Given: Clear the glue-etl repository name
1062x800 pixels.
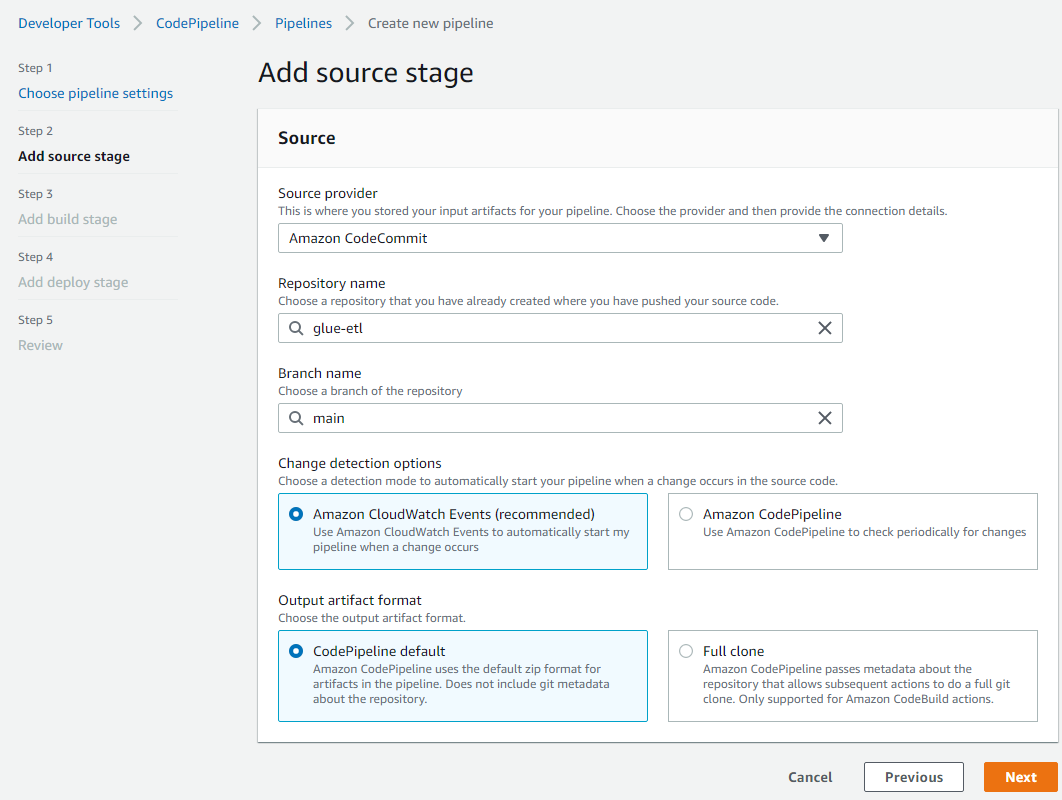Looking at the screenshot, I should click(824, 329).
